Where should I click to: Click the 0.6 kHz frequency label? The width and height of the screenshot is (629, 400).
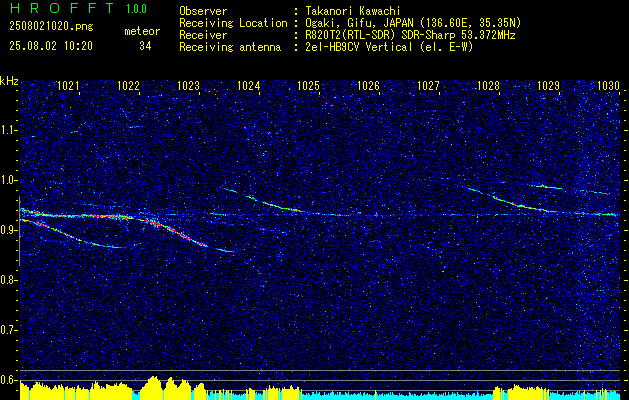click(8, 380)
